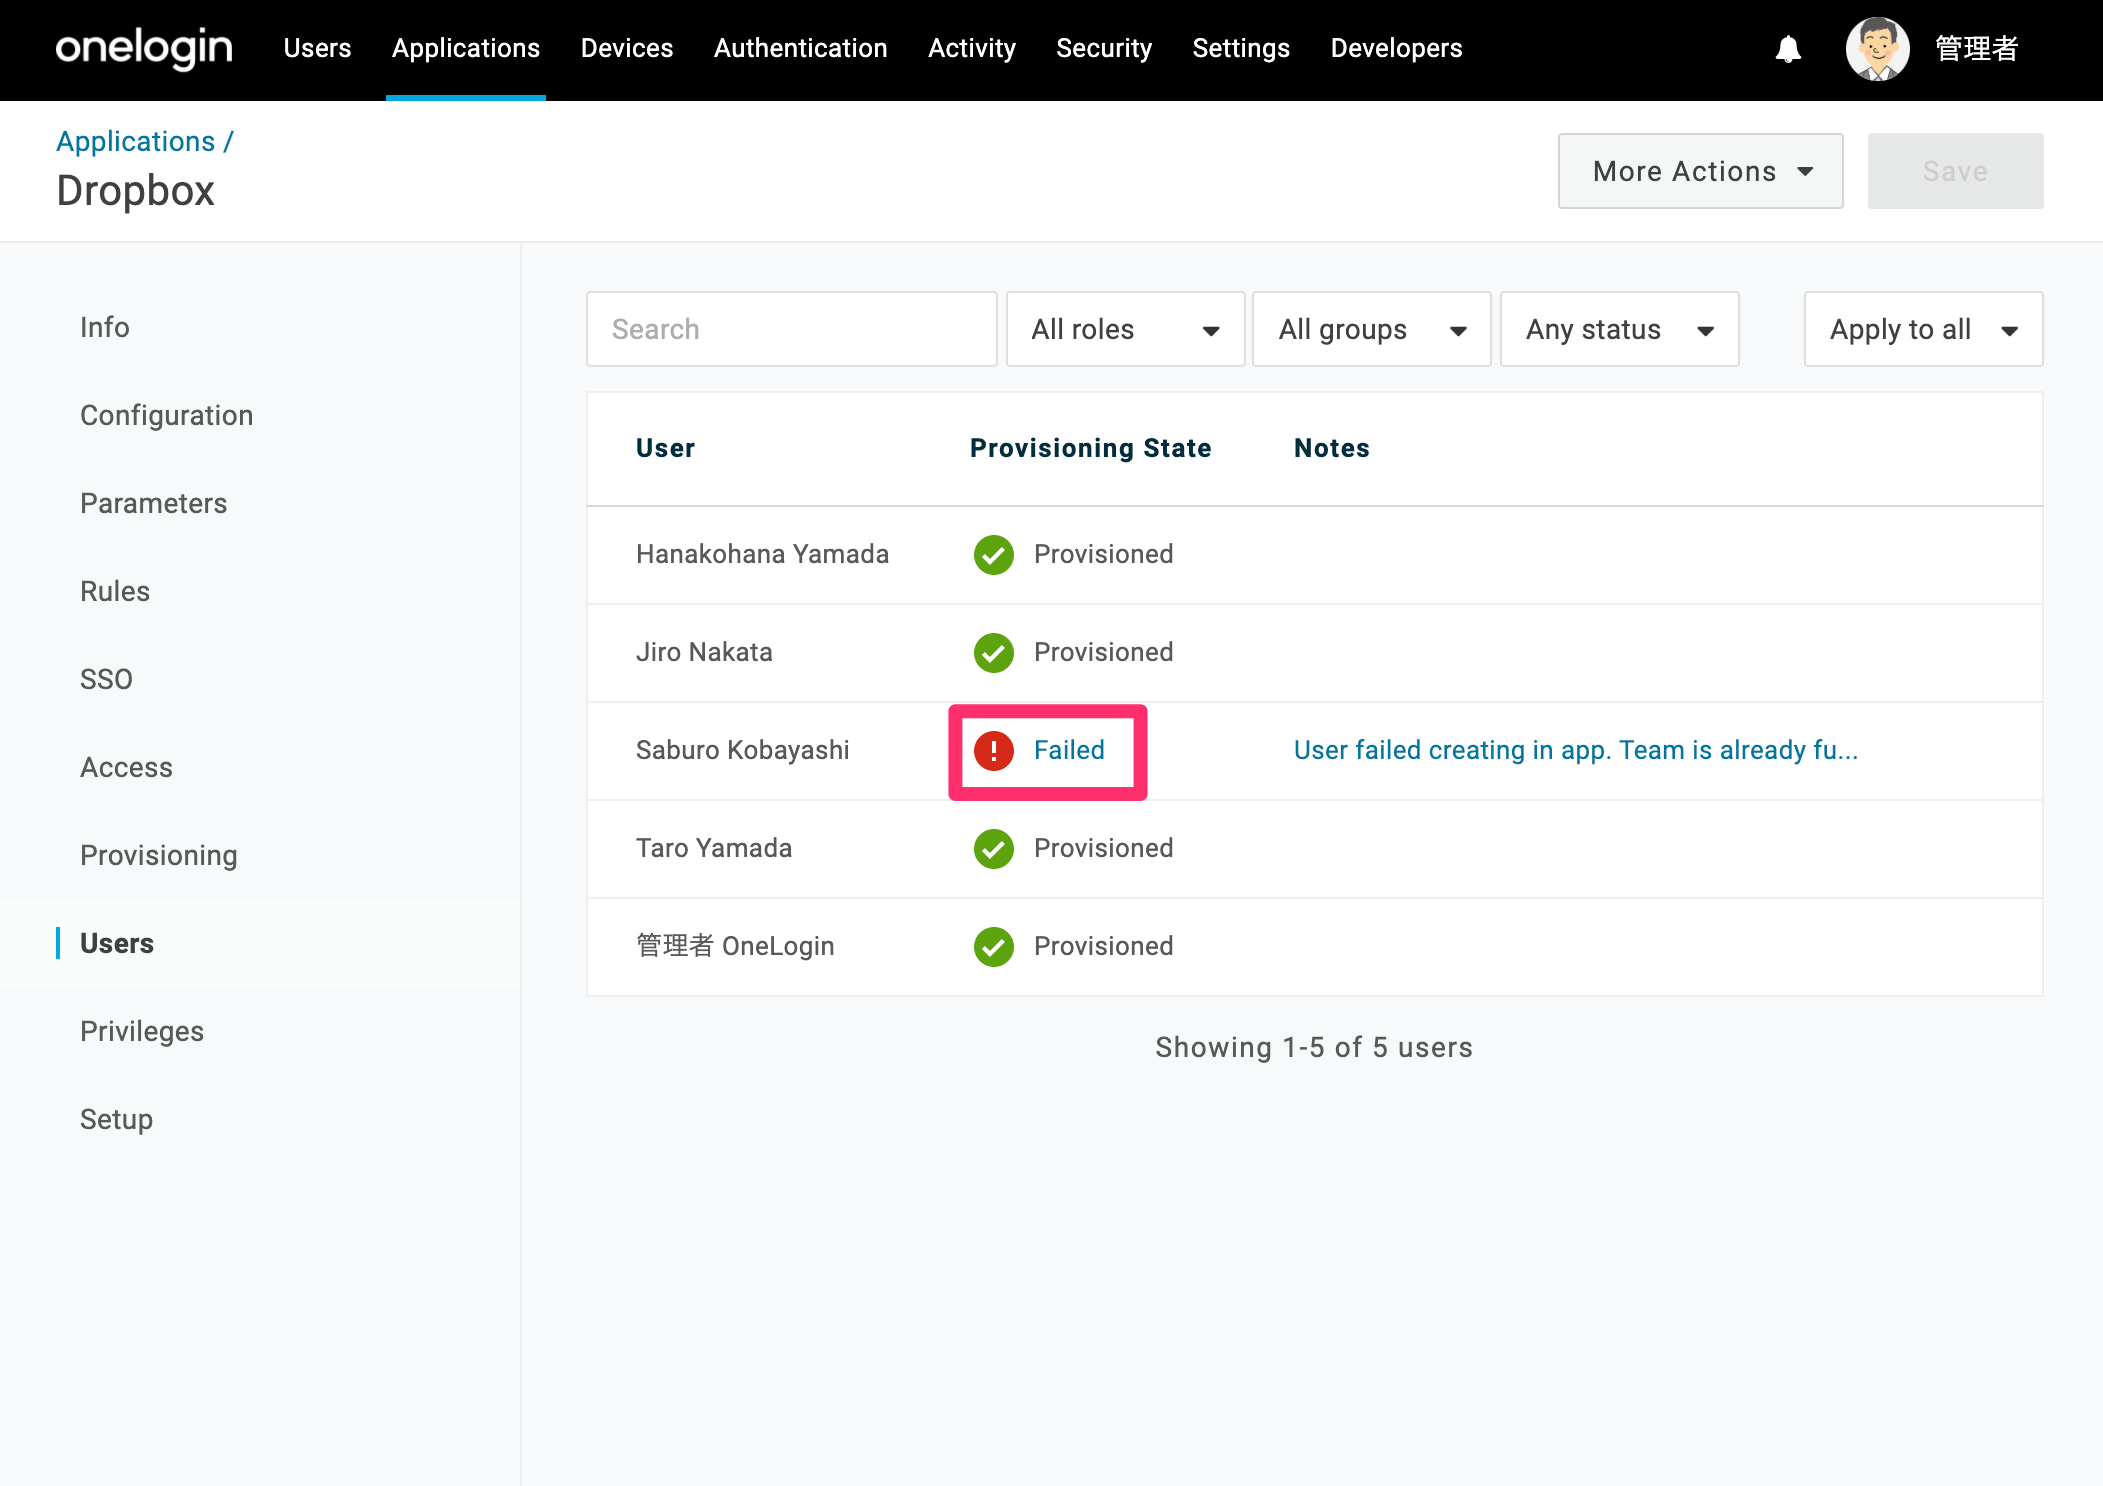This screenshot has width=2103, height=1486.
Task: Open the Authentication menu
Action: tap(800, 48)
